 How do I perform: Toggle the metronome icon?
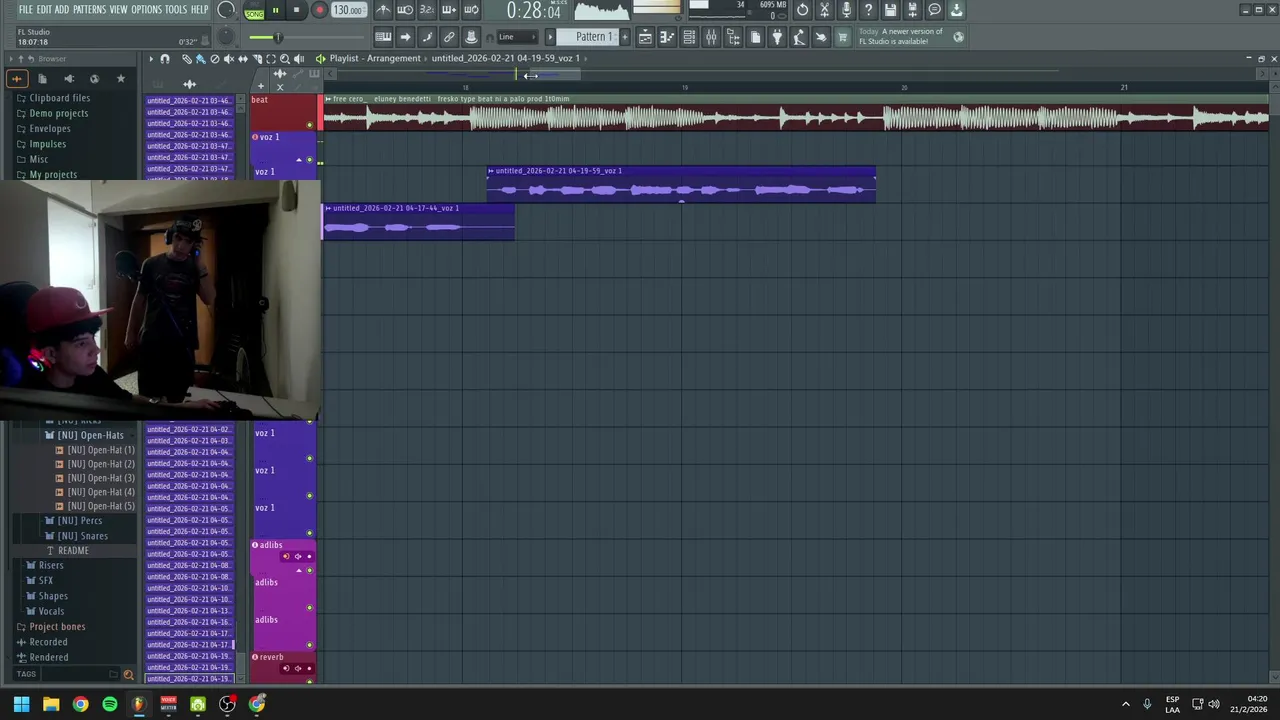point(383,10)
